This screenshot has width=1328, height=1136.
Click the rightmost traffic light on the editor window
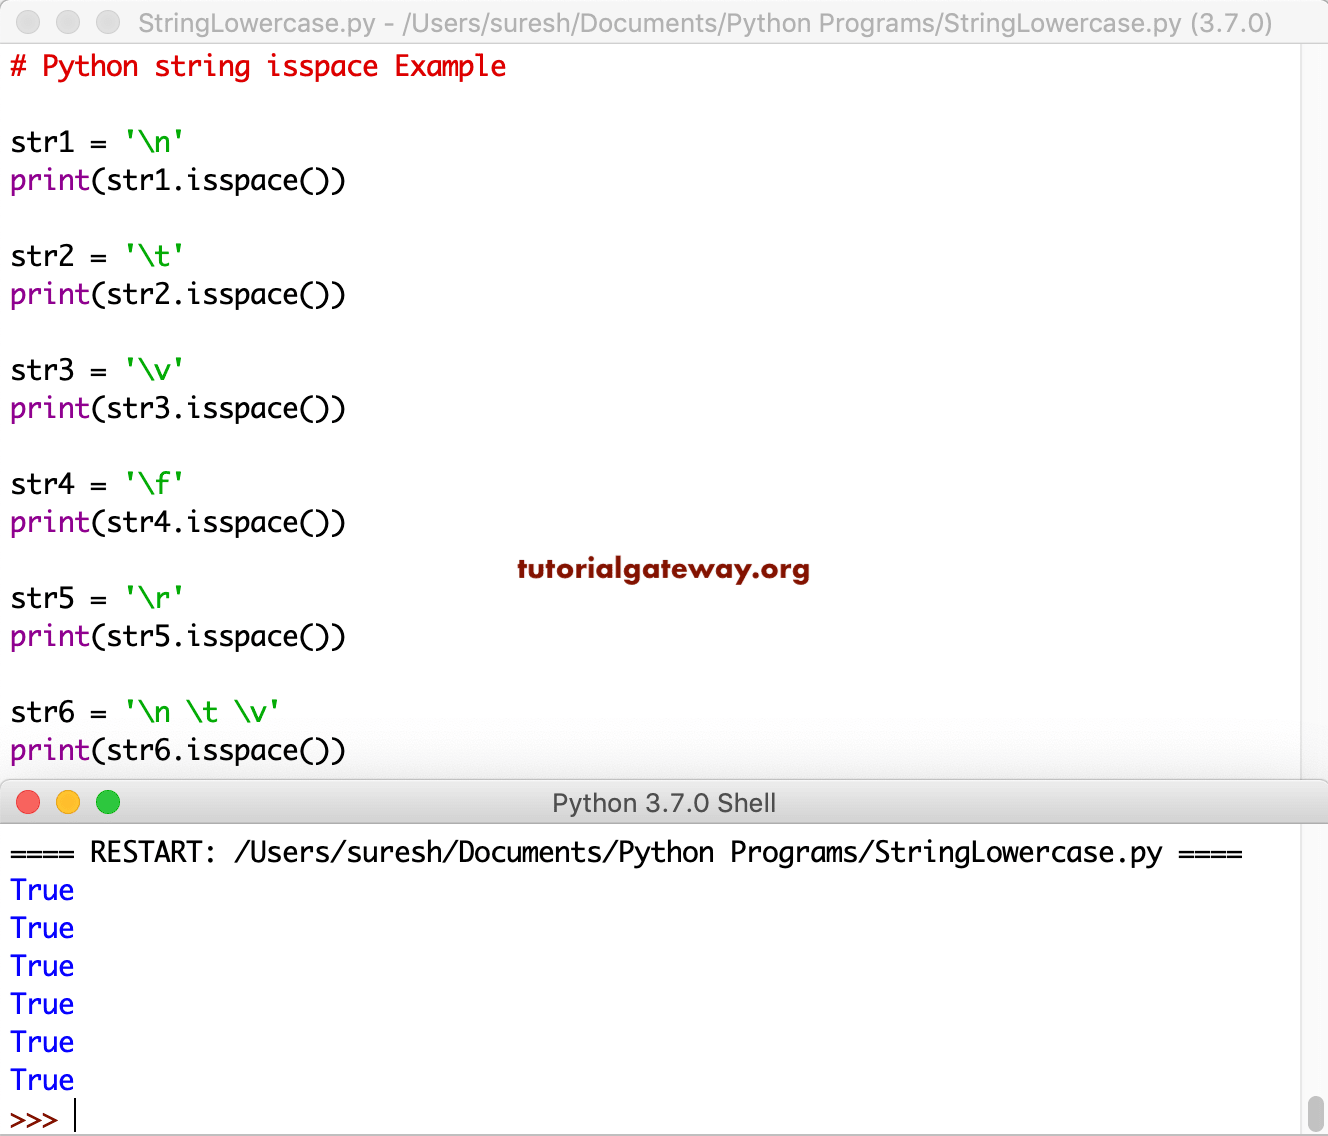point(107,22)
